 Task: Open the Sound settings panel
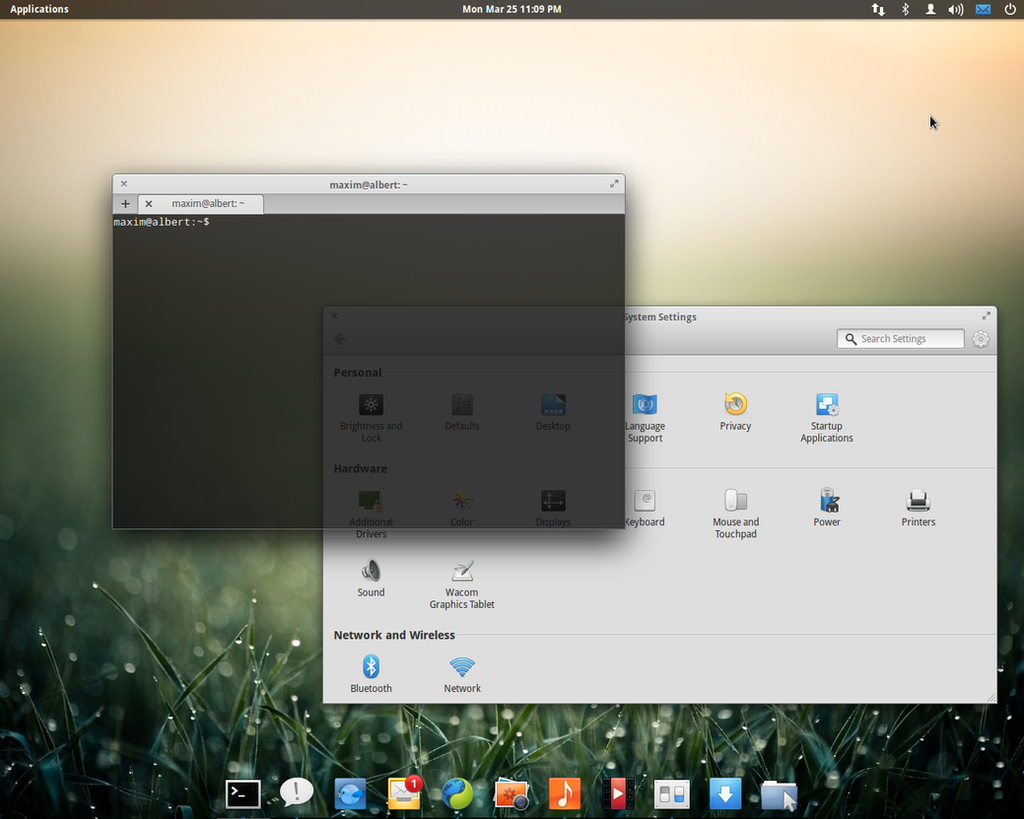[x=371, y=579]
